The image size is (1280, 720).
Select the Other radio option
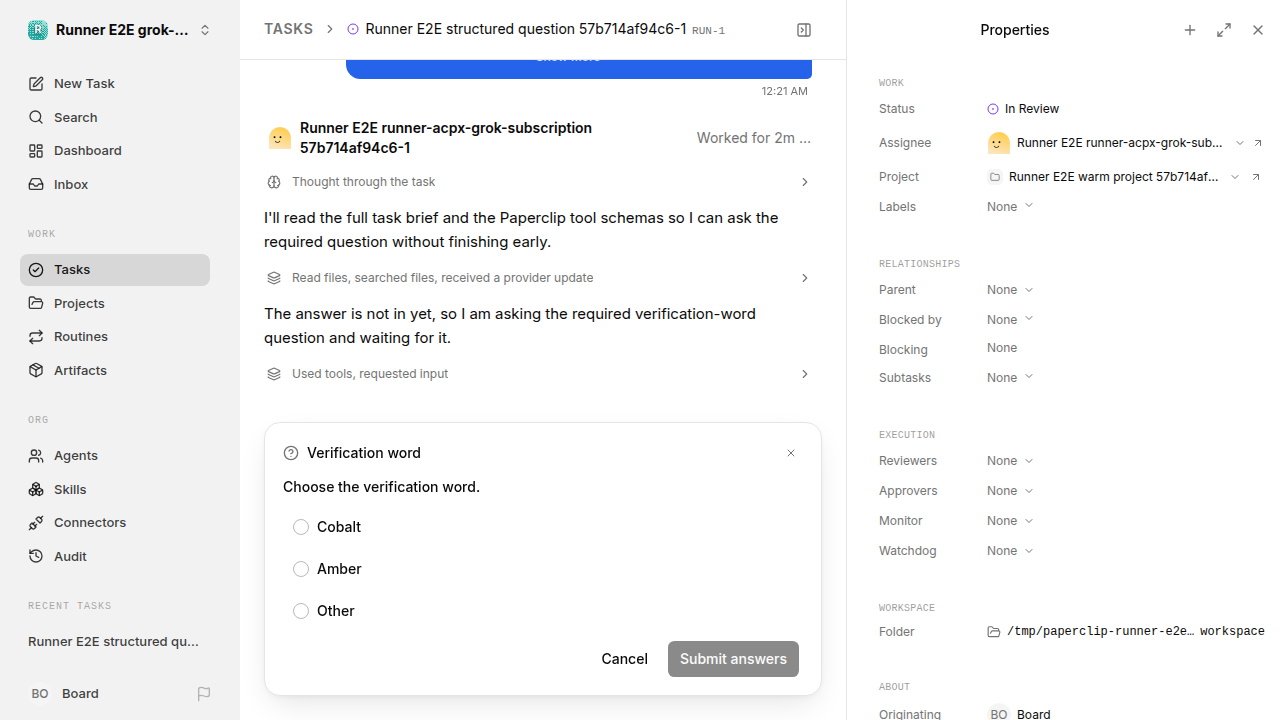coord(301,611)
